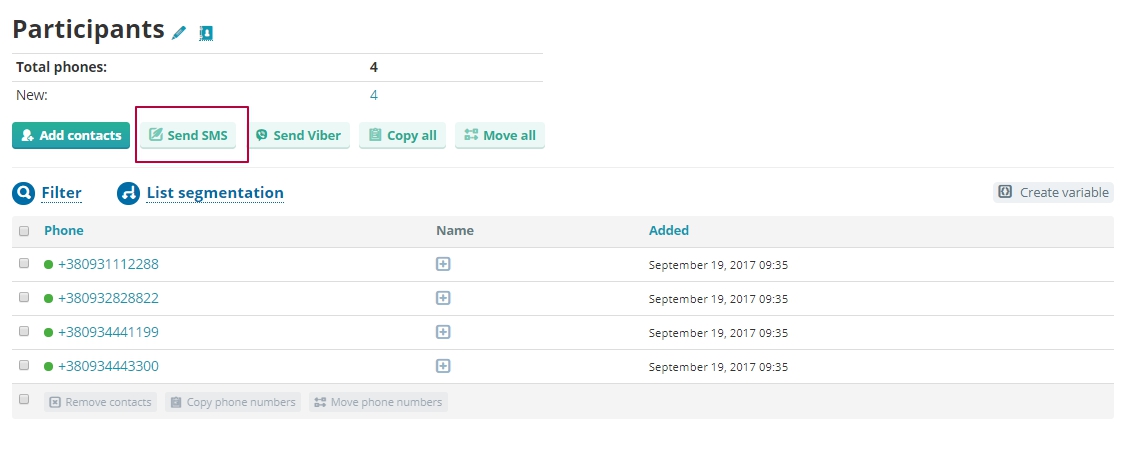
Task: Click the name plus icon for +380934441199
Action: click(x=443, y=332)
